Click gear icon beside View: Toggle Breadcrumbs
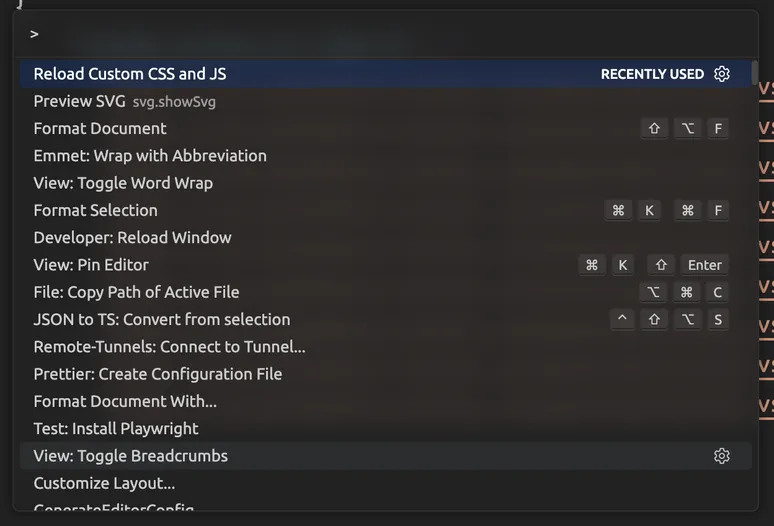This screenshot has height=526, width=774. (722, 456)
